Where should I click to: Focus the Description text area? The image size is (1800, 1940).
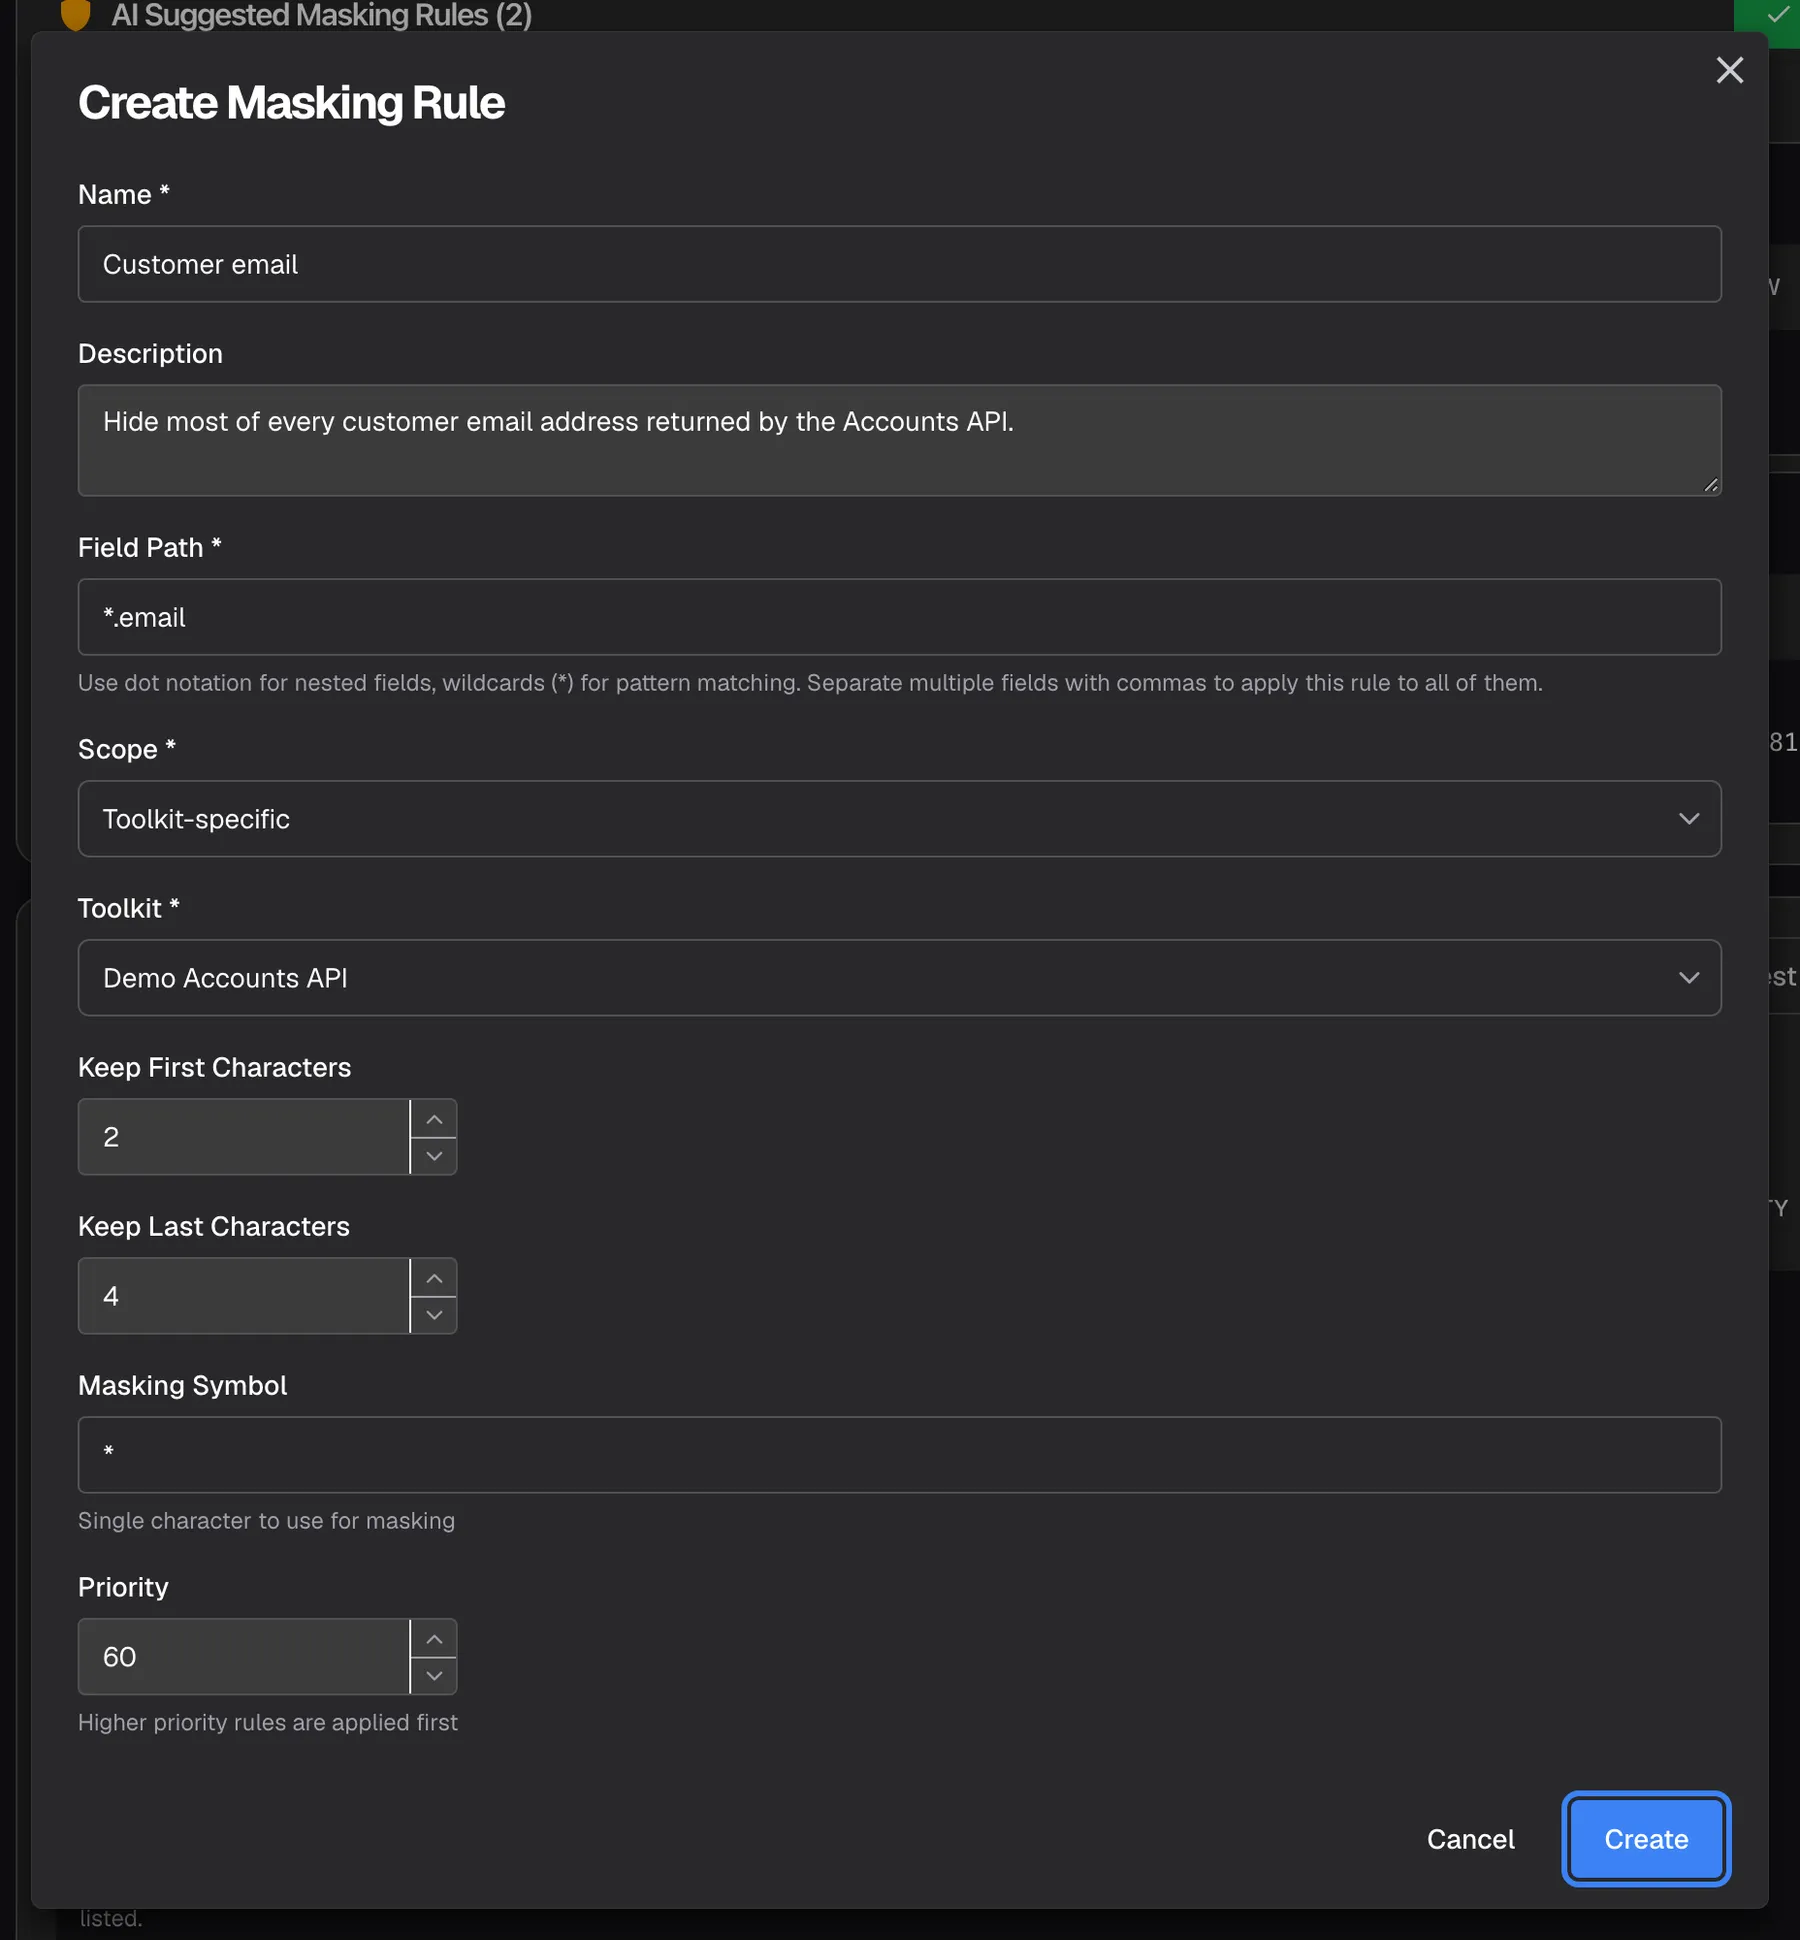[899, 440]
